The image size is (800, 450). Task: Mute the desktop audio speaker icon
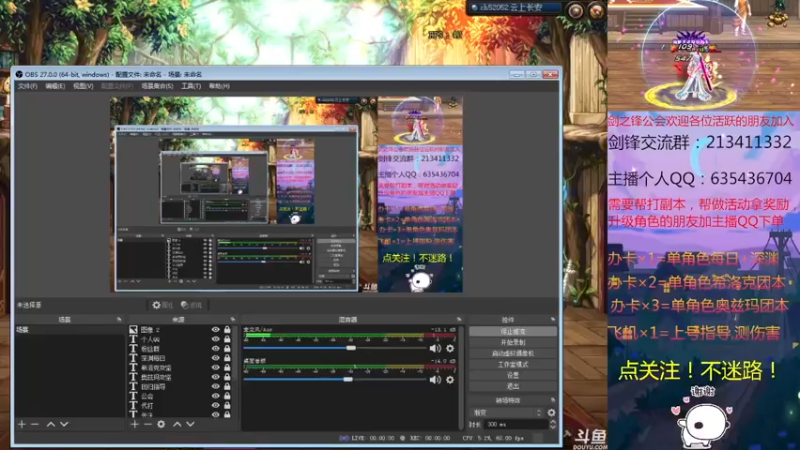(435, 380)
